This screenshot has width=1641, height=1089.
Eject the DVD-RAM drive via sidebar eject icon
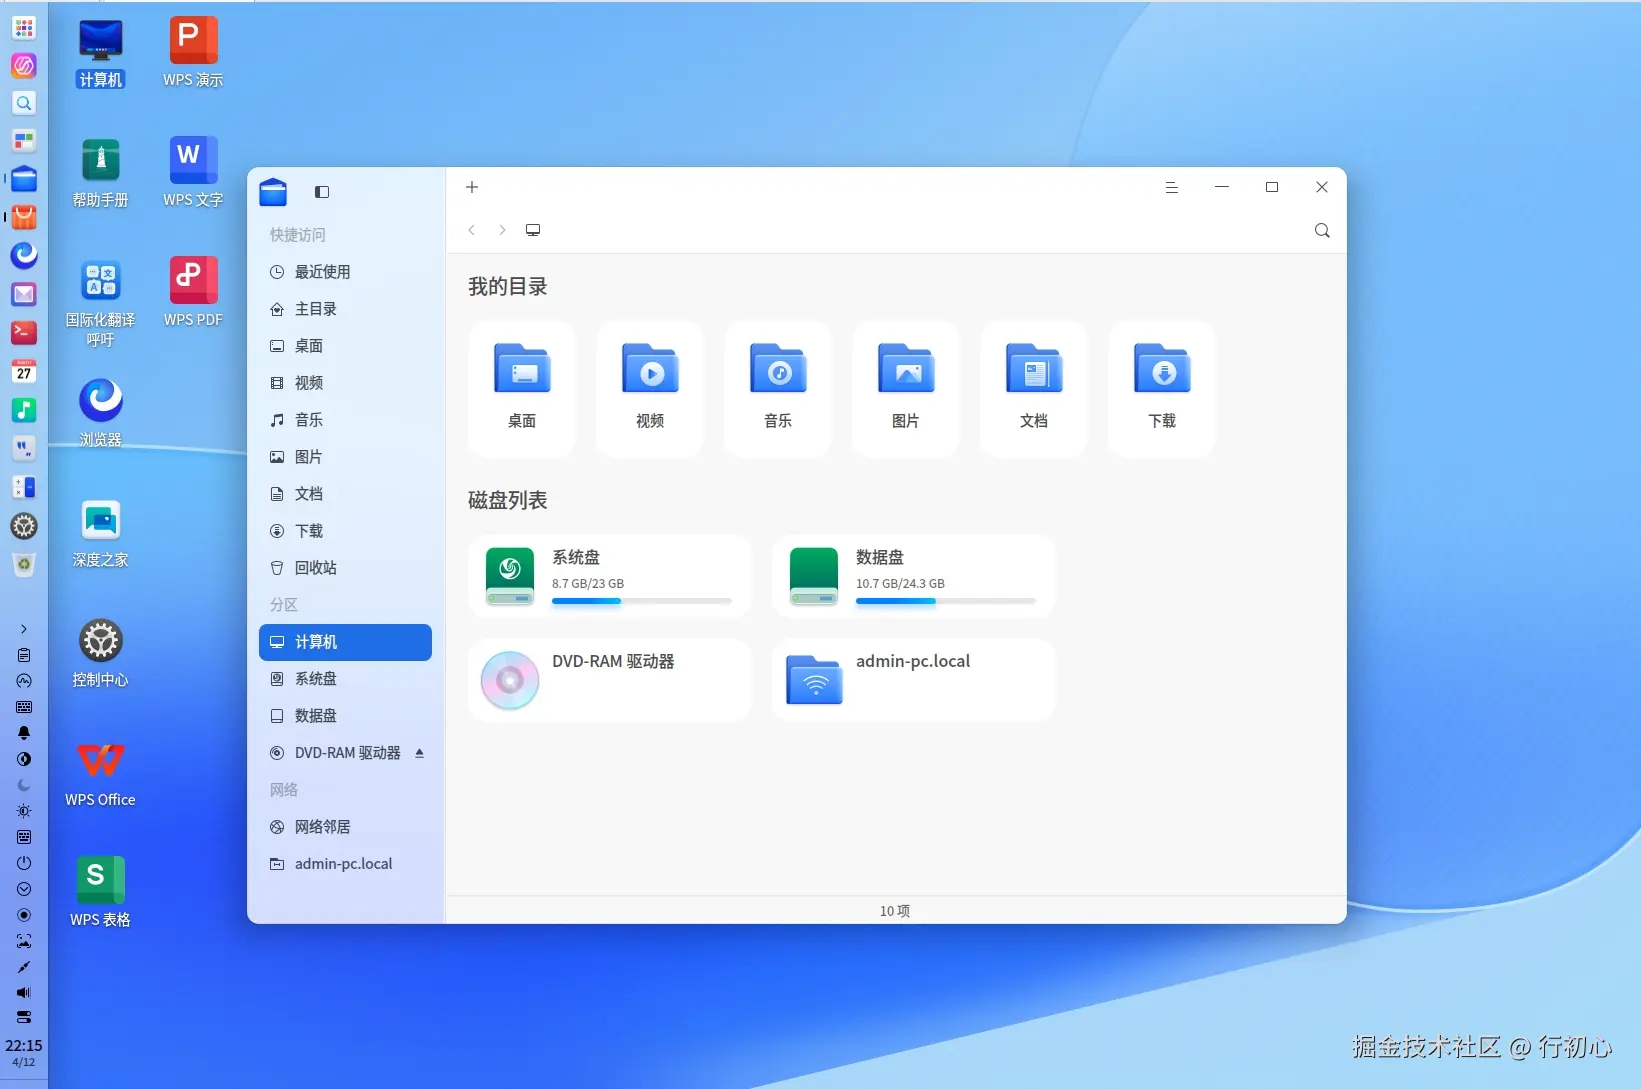(420, 753)
